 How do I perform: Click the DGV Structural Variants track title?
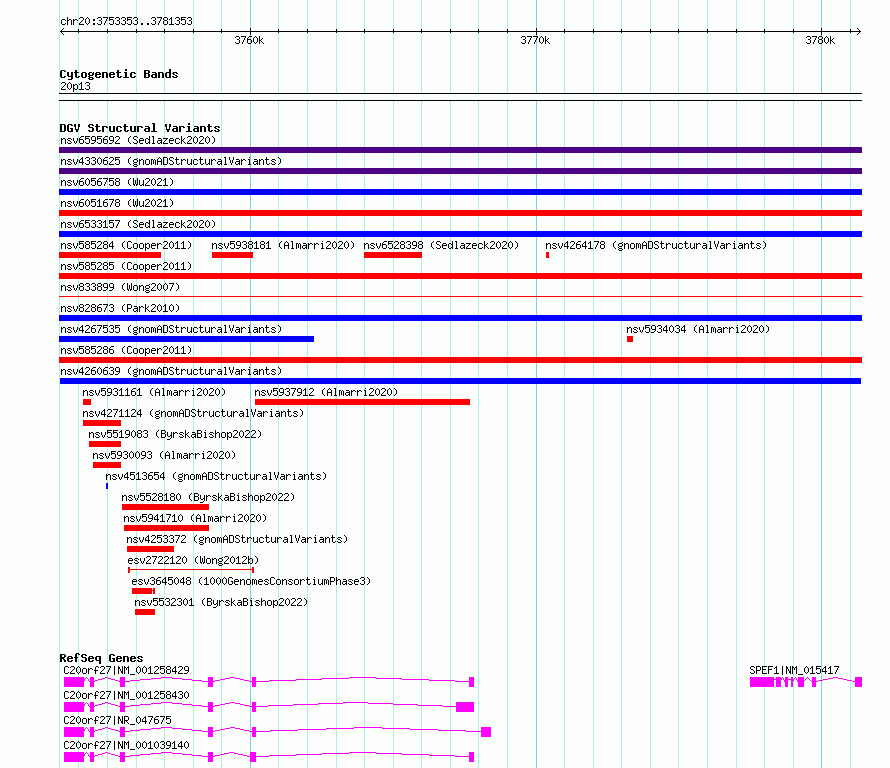click(140, 128)
